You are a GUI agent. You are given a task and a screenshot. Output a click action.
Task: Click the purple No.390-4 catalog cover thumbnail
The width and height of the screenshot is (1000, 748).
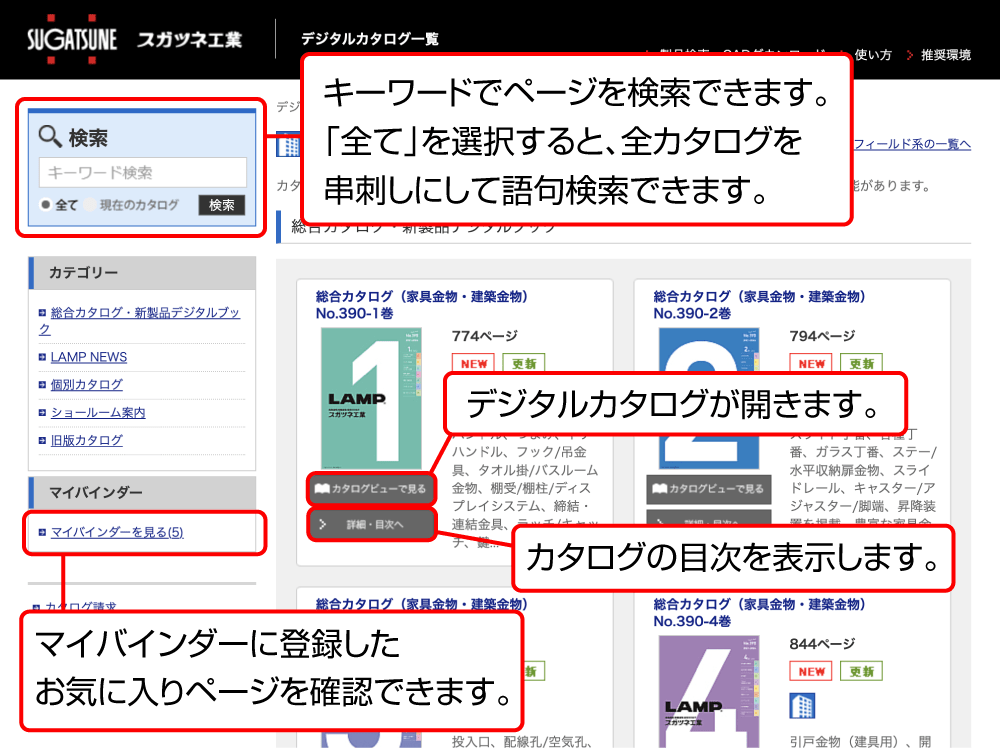709,691
